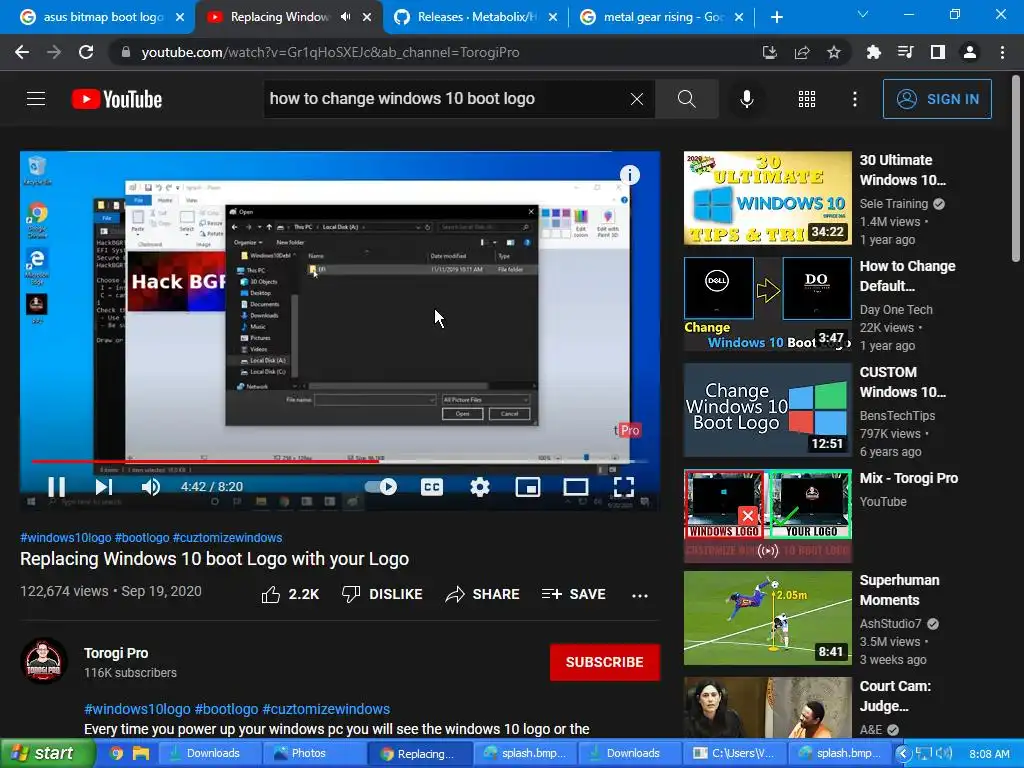
Task: Toggle closed captions CC
Action: 432,487
